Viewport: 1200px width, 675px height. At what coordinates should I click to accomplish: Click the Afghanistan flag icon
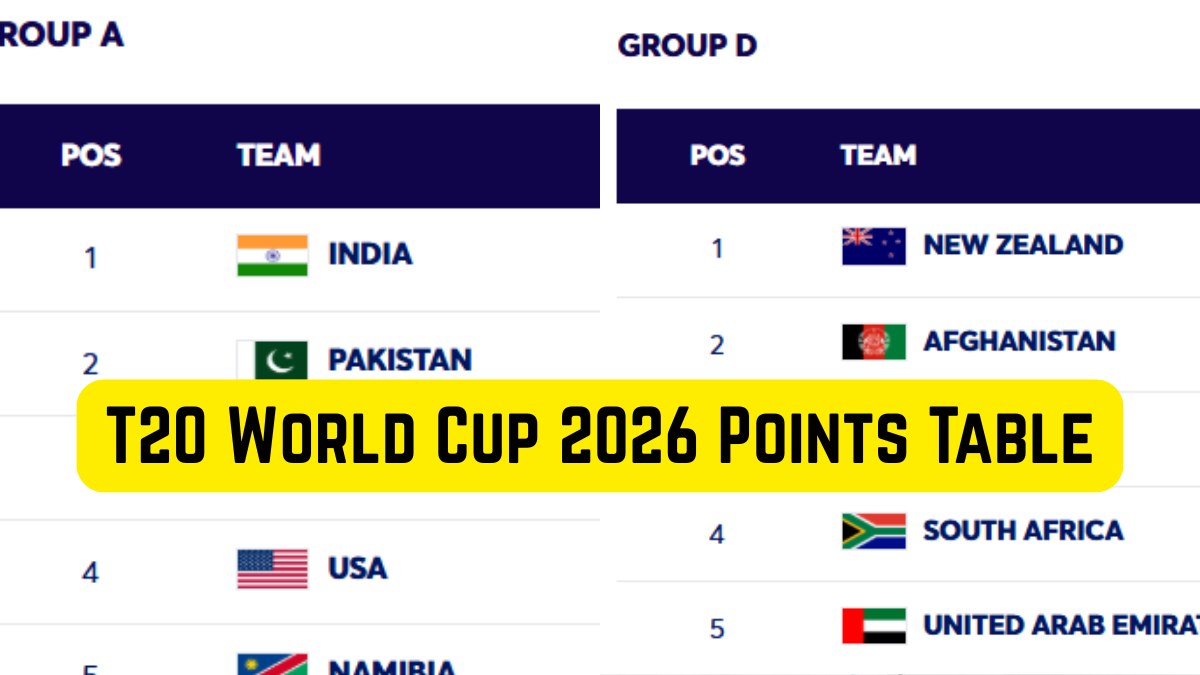pyautogui.click(x=873, y=342)
